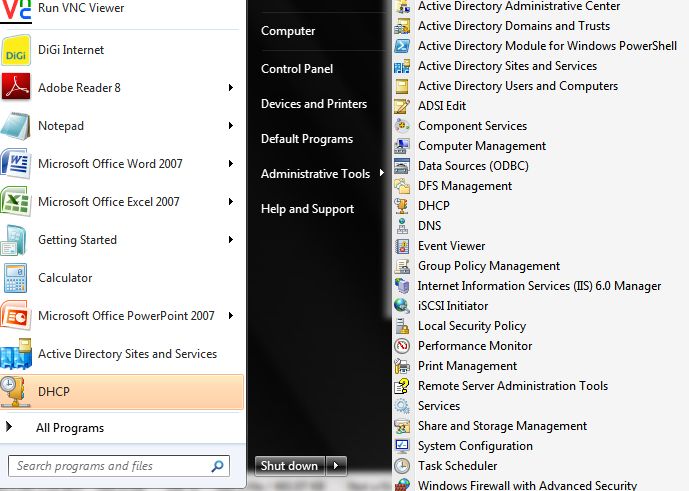Image resolution: width=689 pixels, height=491 pixels.
Task: Click DNS icon in Administrative Tools
Action: tap(402, 226)
